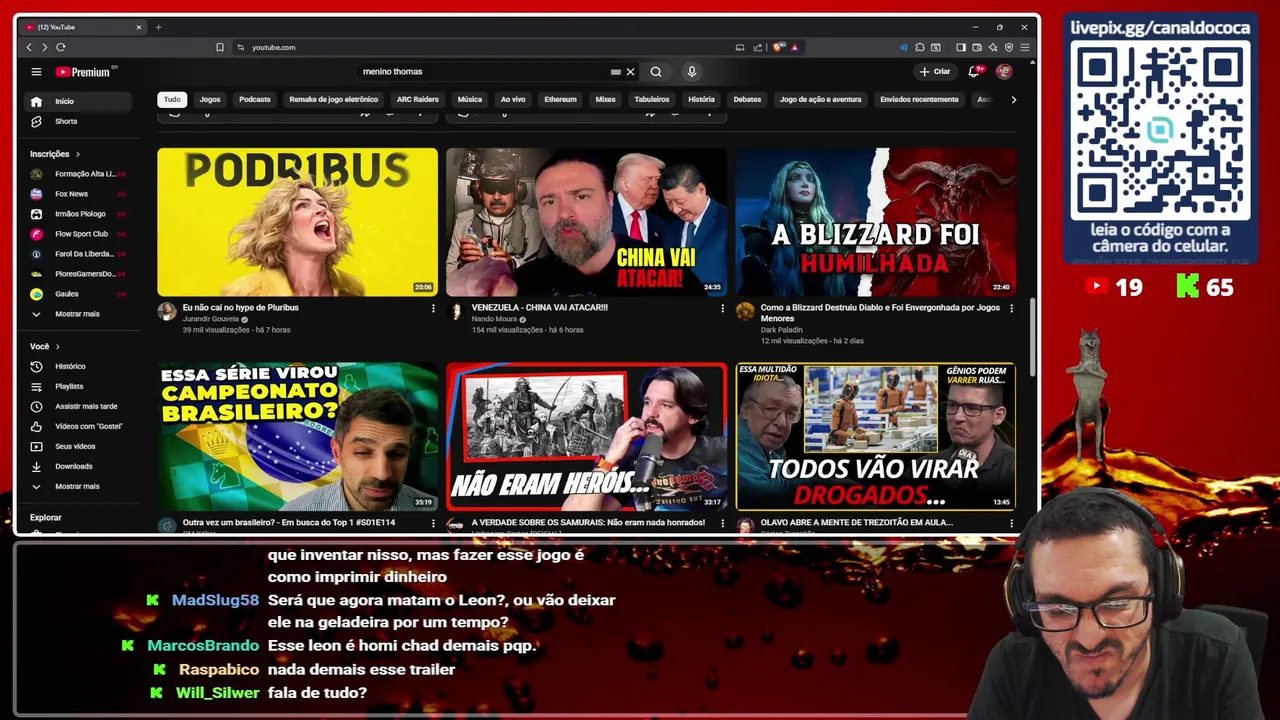This screenshot has height=720, width=1280.
Task: Open Playlists in the sidebar
Action: [x=78, y=386]
